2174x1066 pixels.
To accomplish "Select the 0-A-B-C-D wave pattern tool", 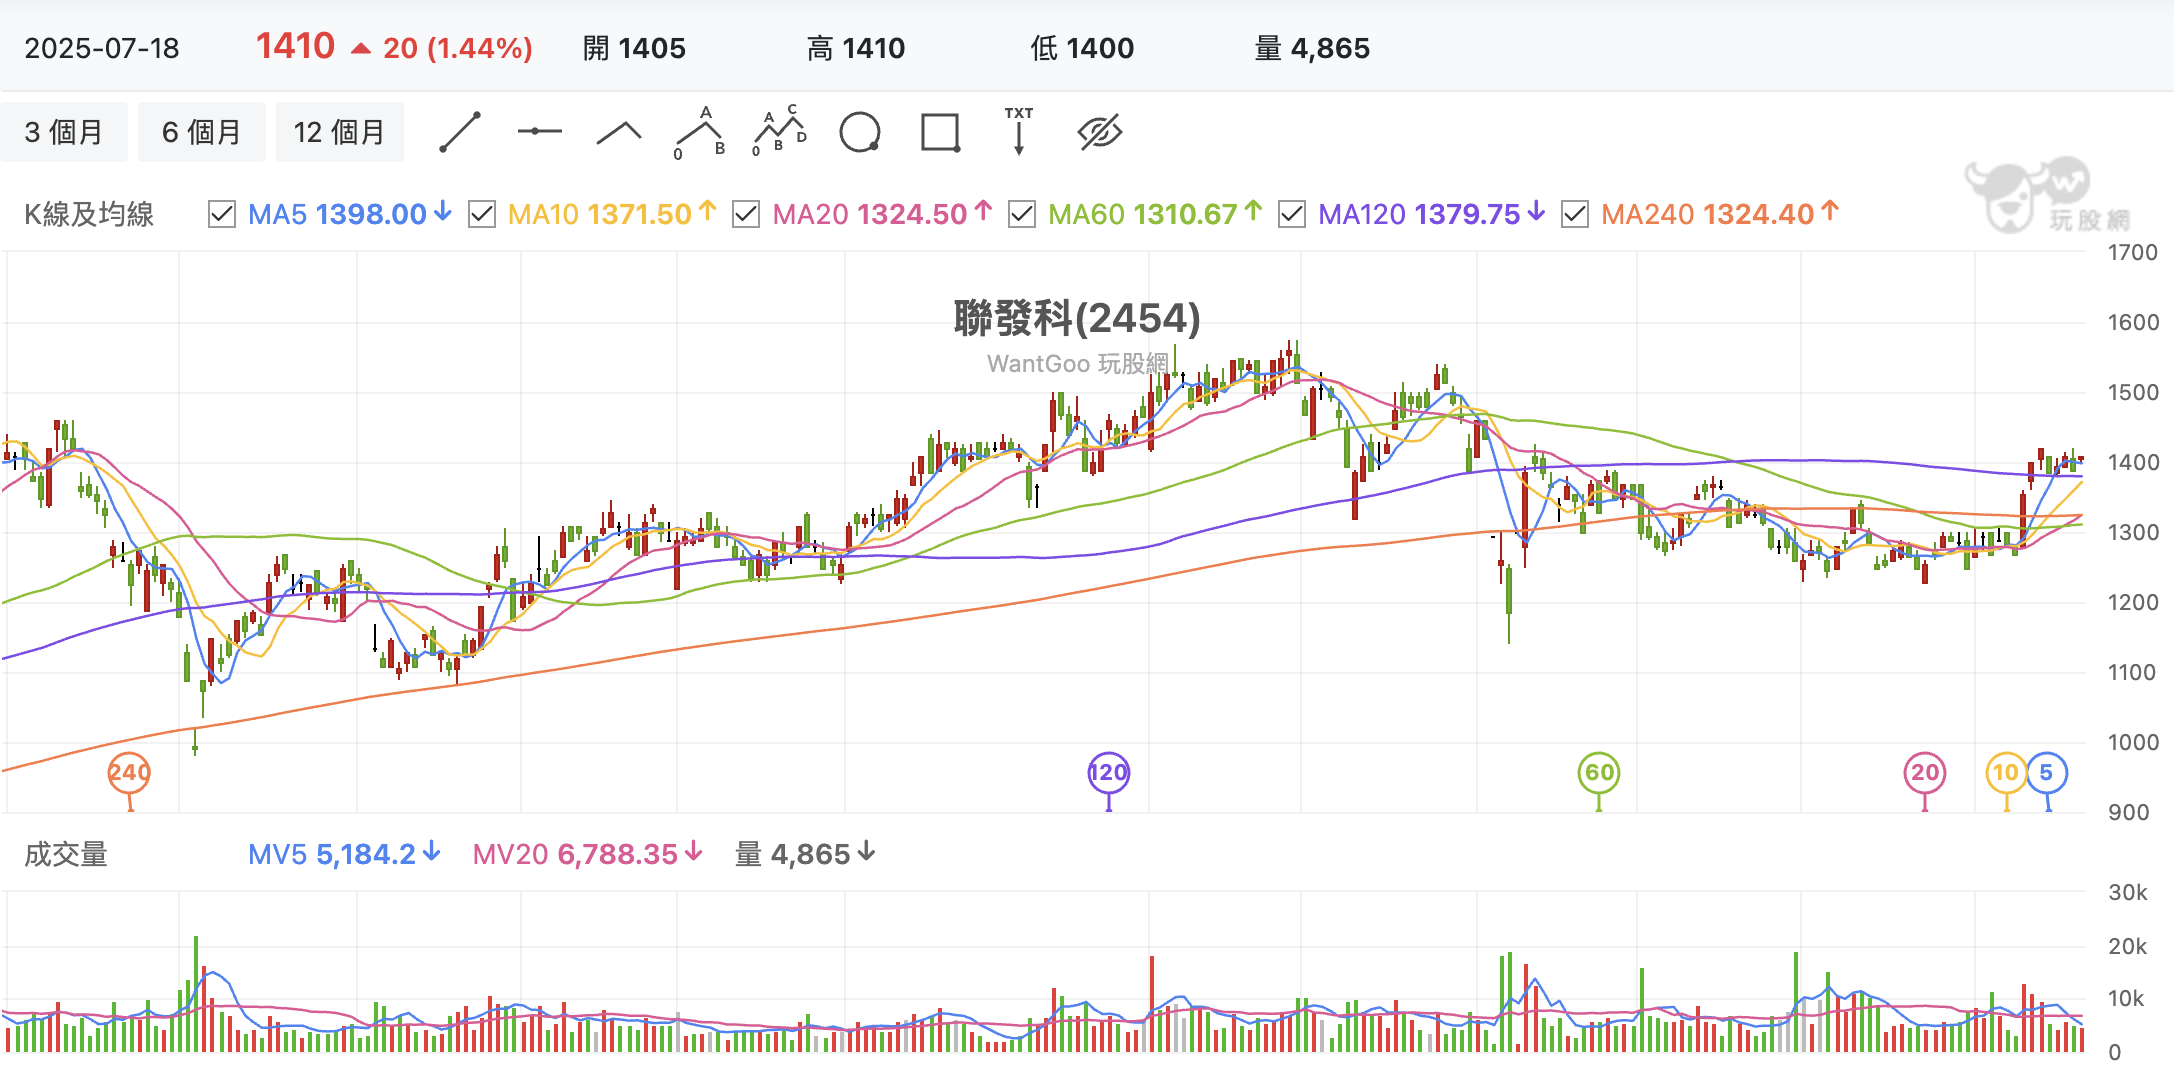I will pos(780,131).
